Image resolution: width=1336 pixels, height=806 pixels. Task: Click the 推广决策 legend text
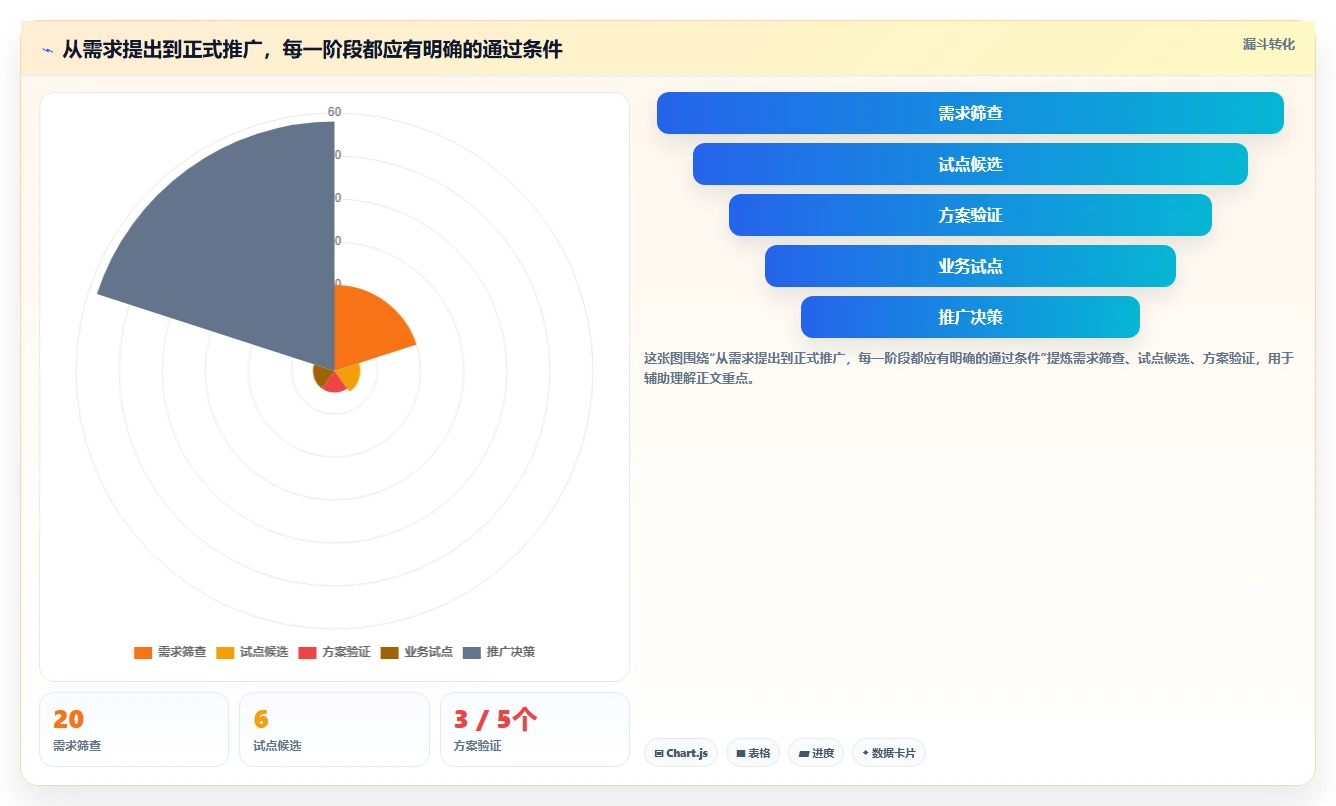511,652
